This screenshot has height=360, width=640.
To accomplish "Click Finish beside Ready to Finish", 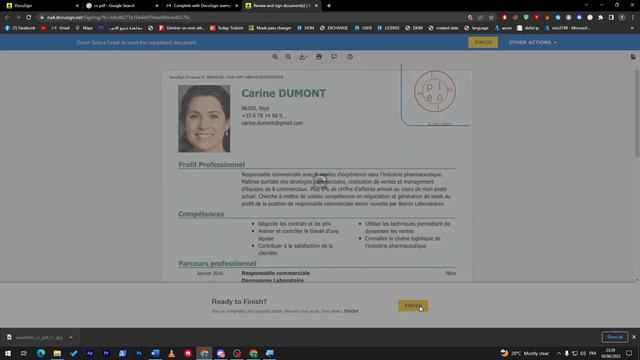I will click(x=413, y=306).
